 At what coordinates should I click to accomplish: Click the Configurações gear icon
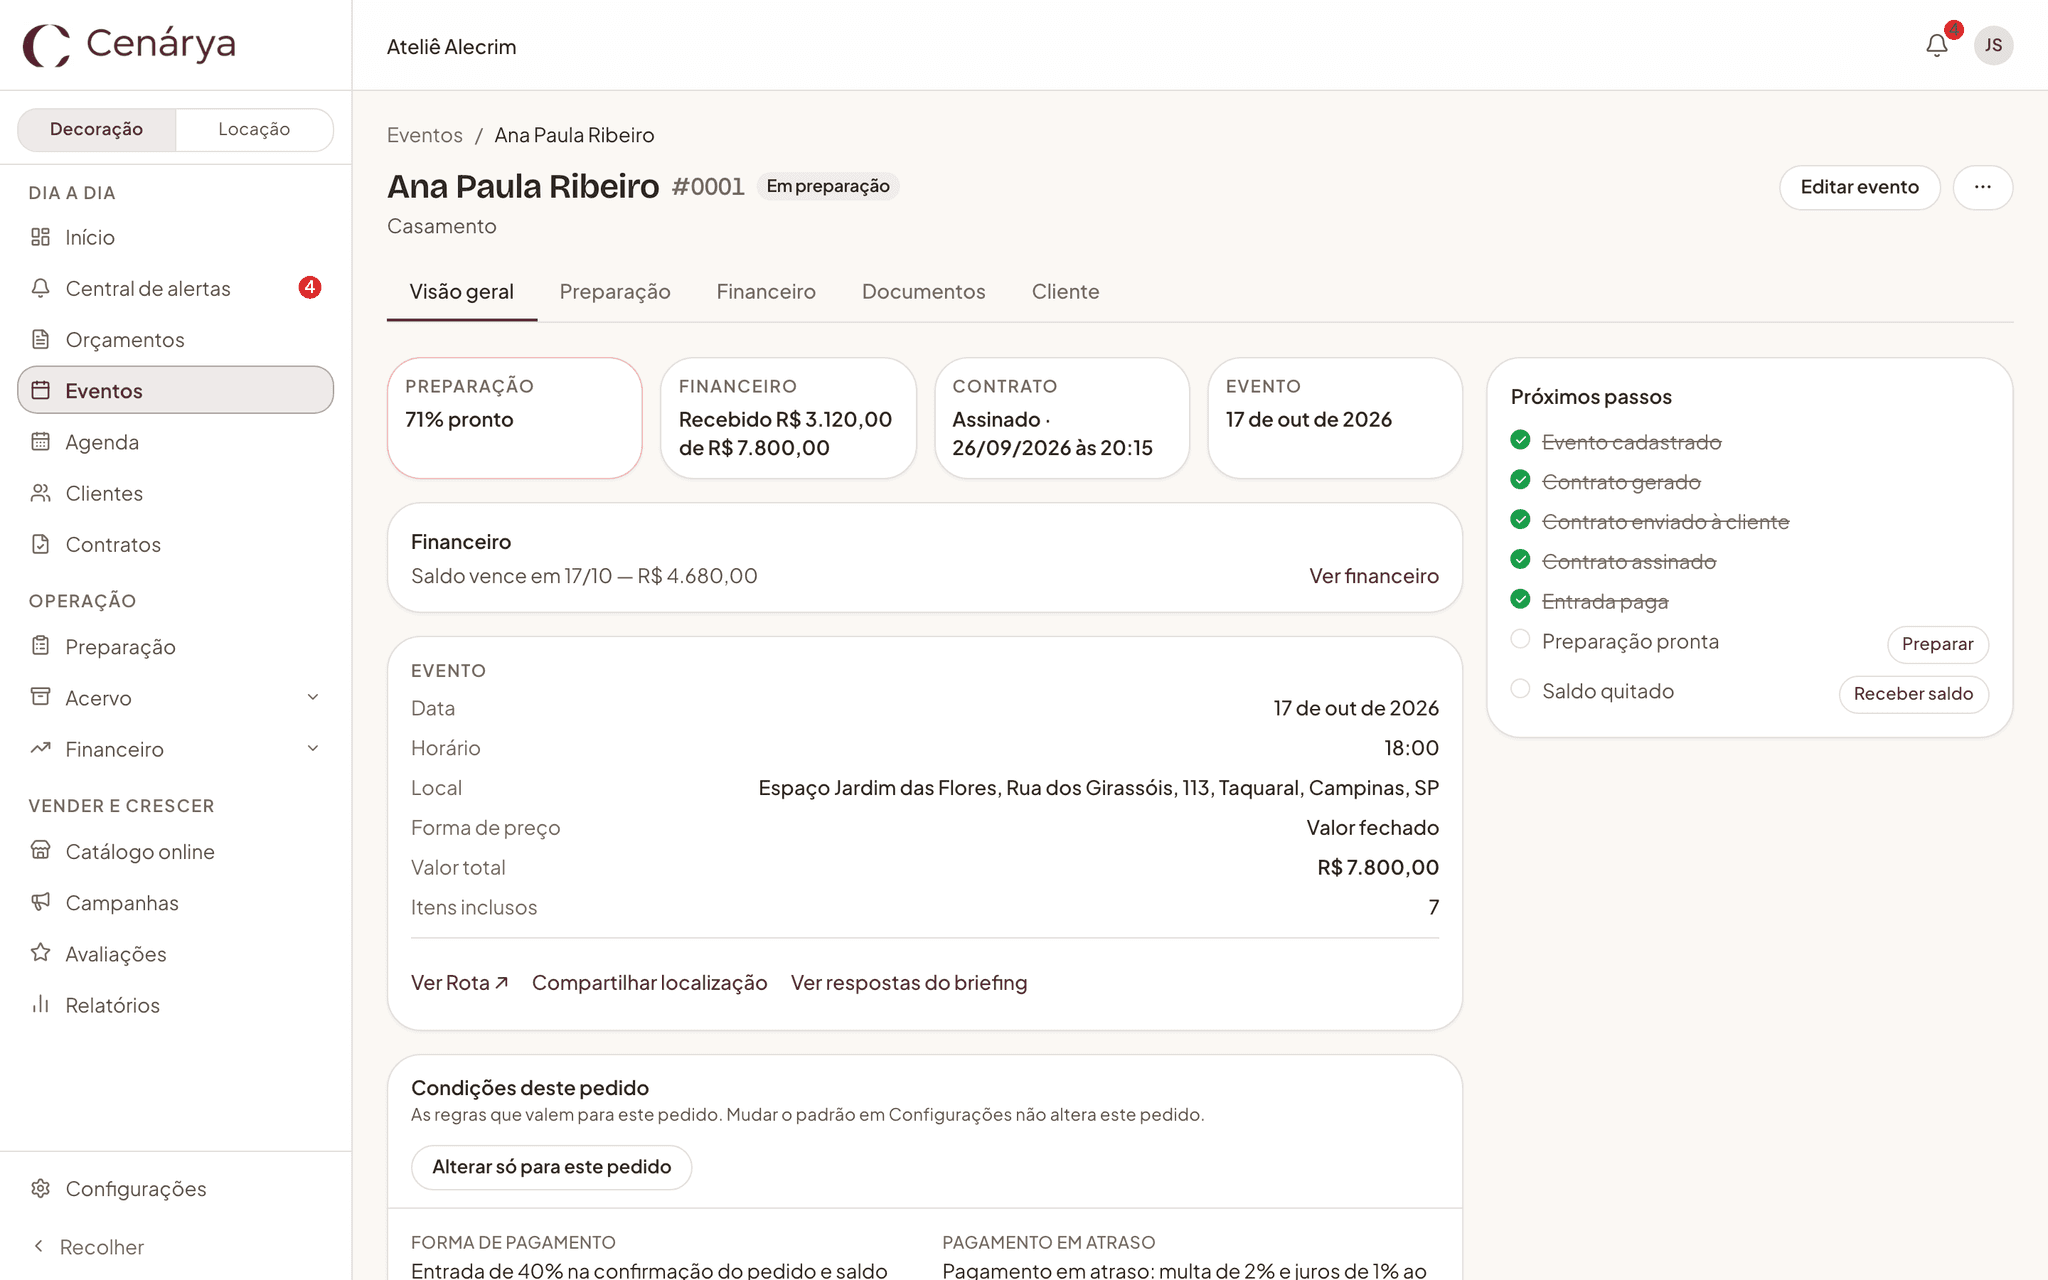[x=40, y=1188]
